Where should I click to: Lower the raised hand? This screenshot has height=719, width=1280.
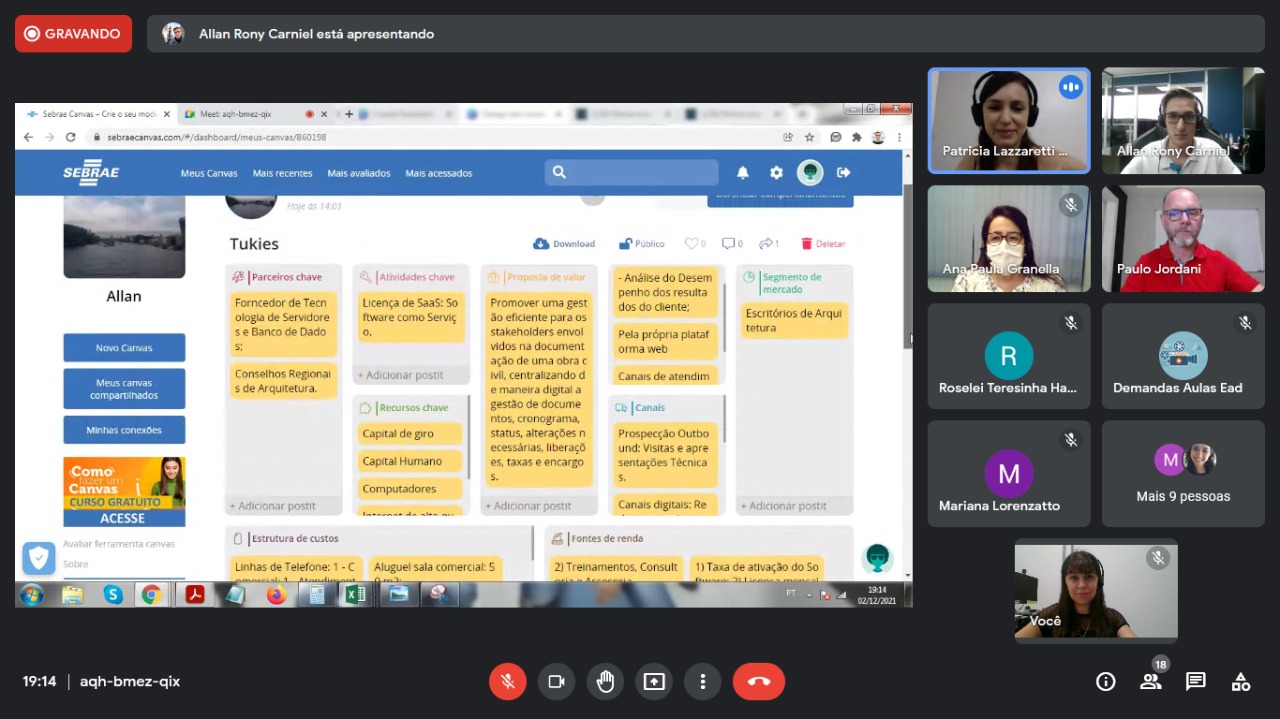point(605,681)
